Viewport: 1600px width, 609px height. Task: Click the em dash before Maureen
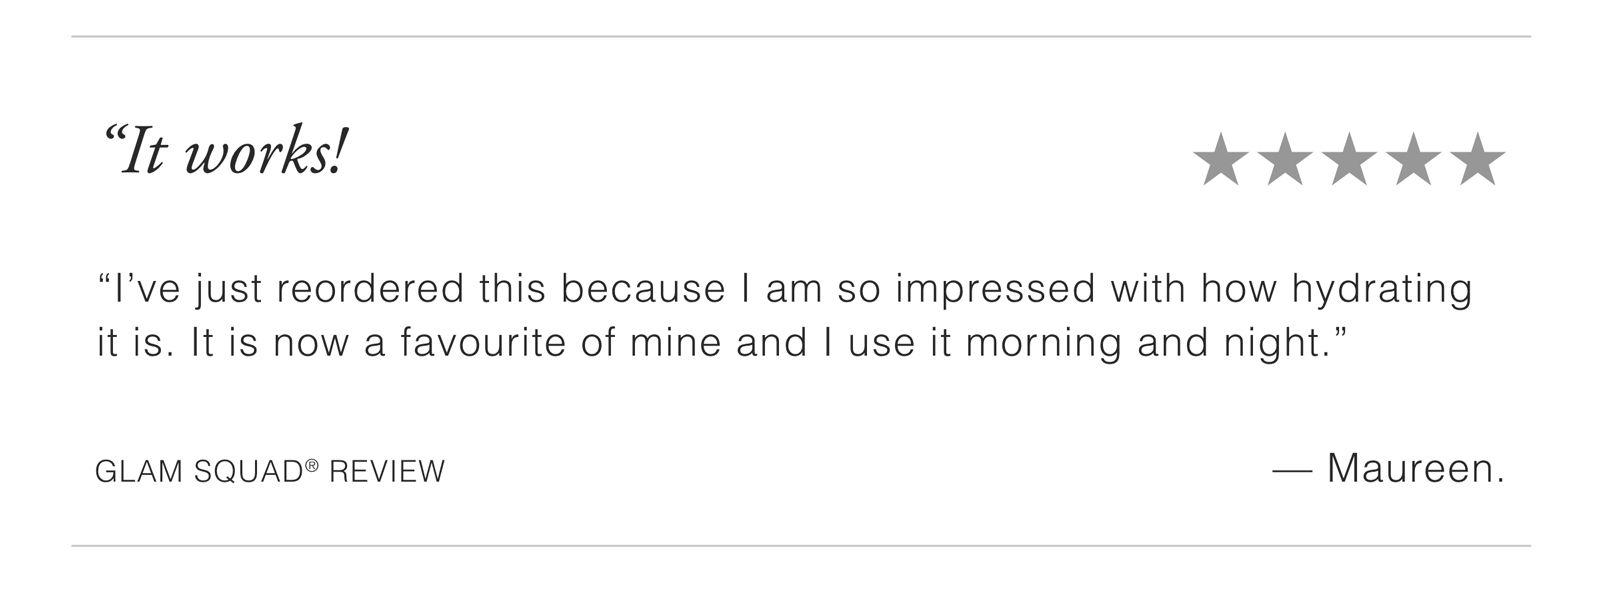[x=1291, y=470]
